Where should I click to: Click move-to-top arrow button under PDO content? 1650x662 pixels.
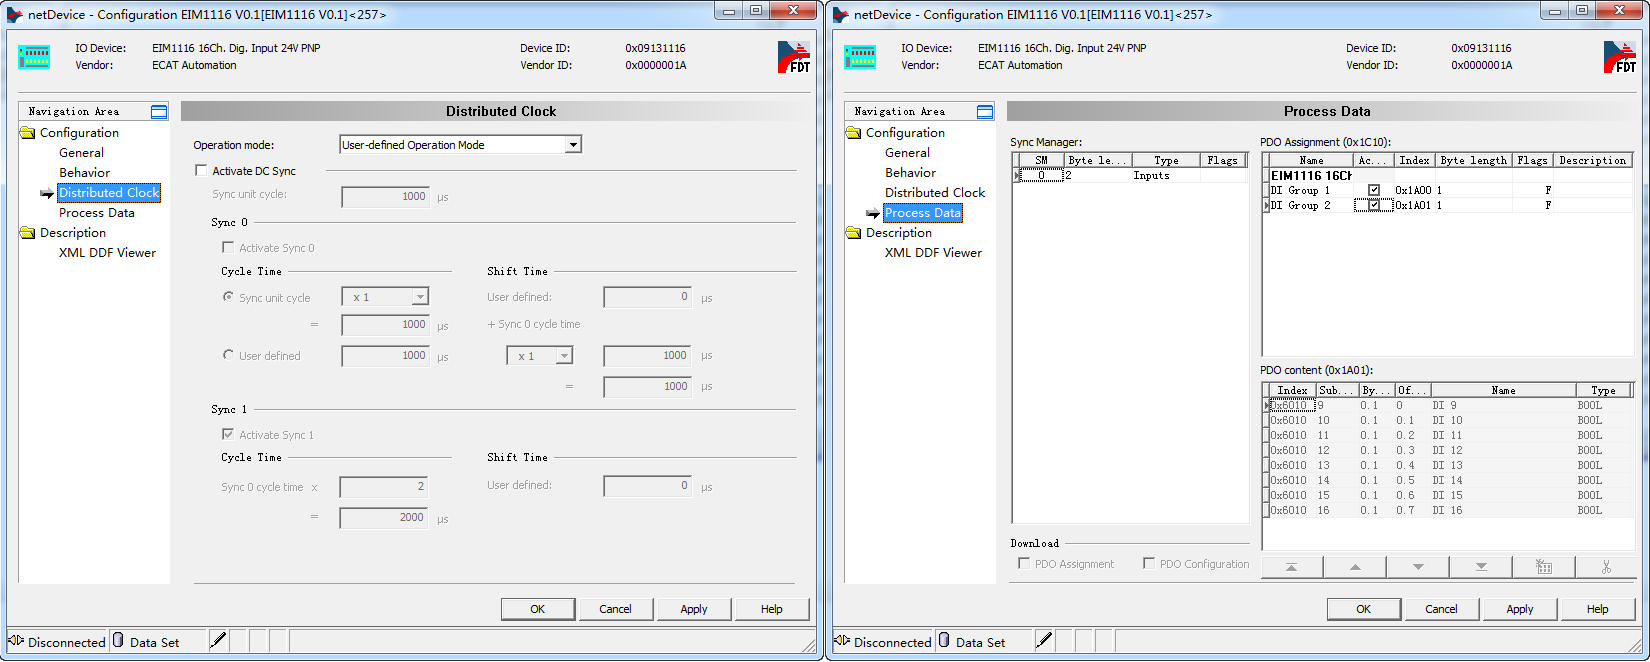point(1291,567)
